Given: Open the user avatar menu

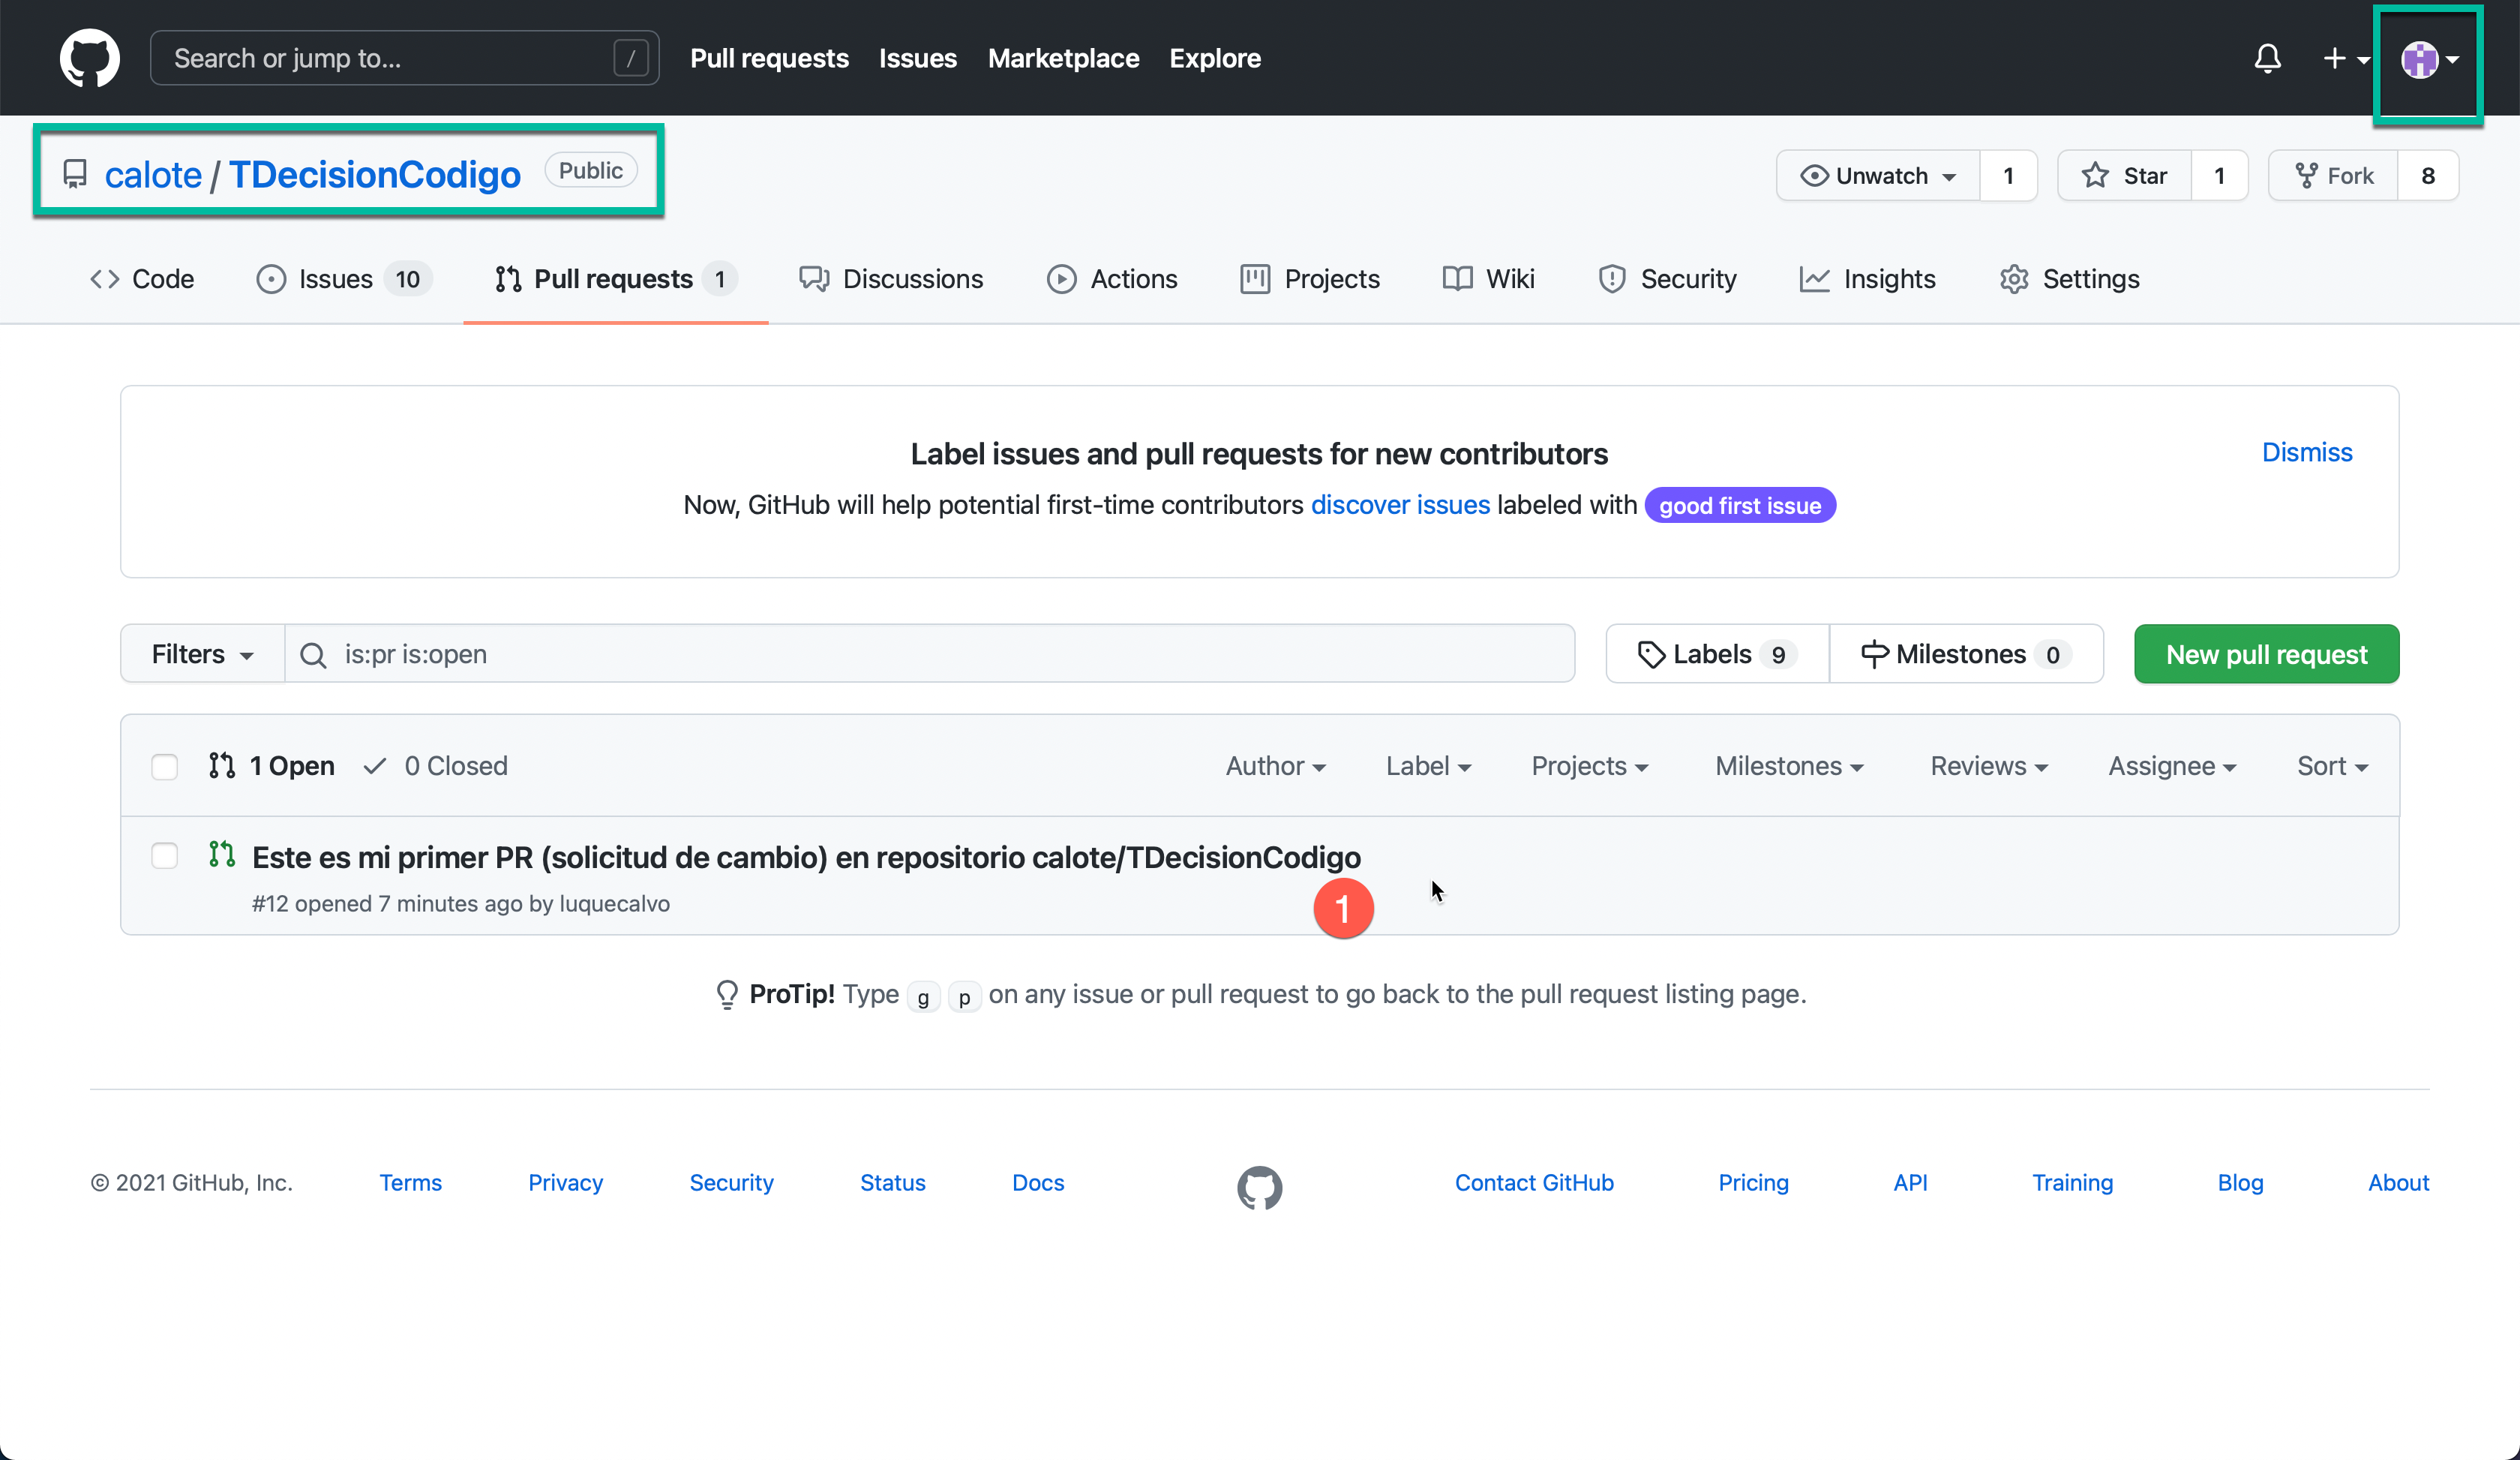Looking at the screenshot, I should (x=2430, y=59).
